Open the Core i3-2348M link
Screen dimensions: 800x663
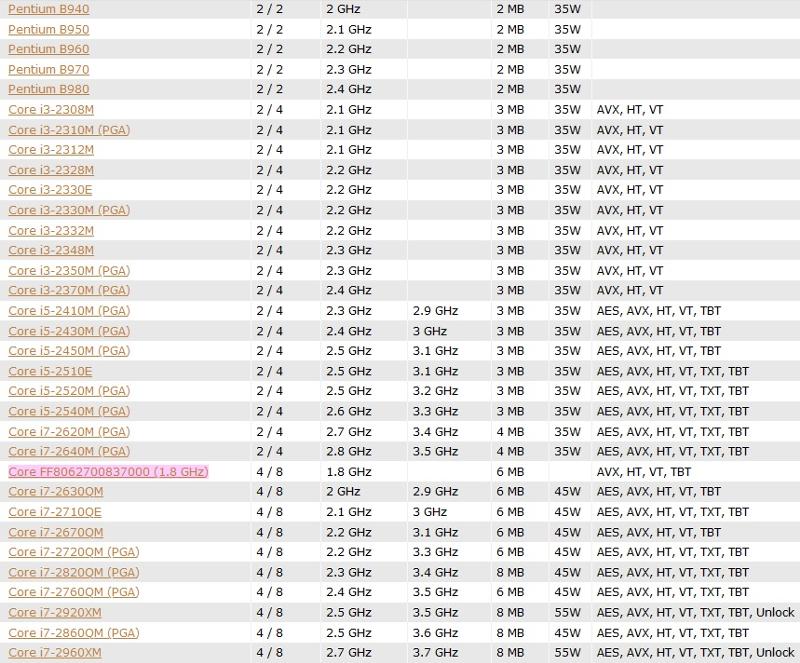tap(51, 250)
